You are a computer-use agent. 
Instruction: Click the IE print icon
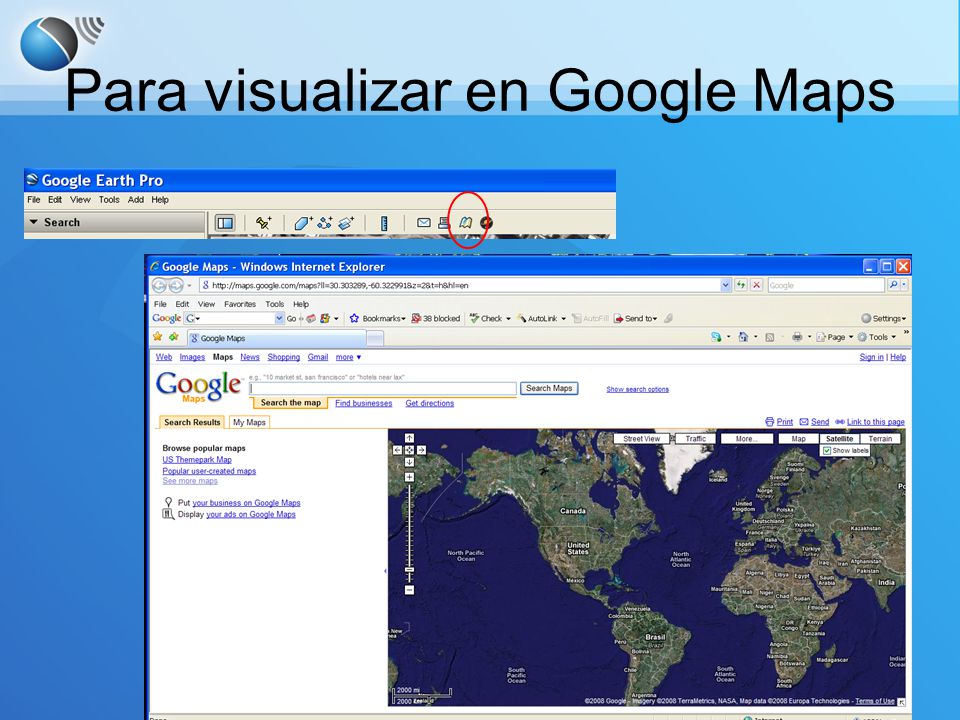(x=797, y=337)
